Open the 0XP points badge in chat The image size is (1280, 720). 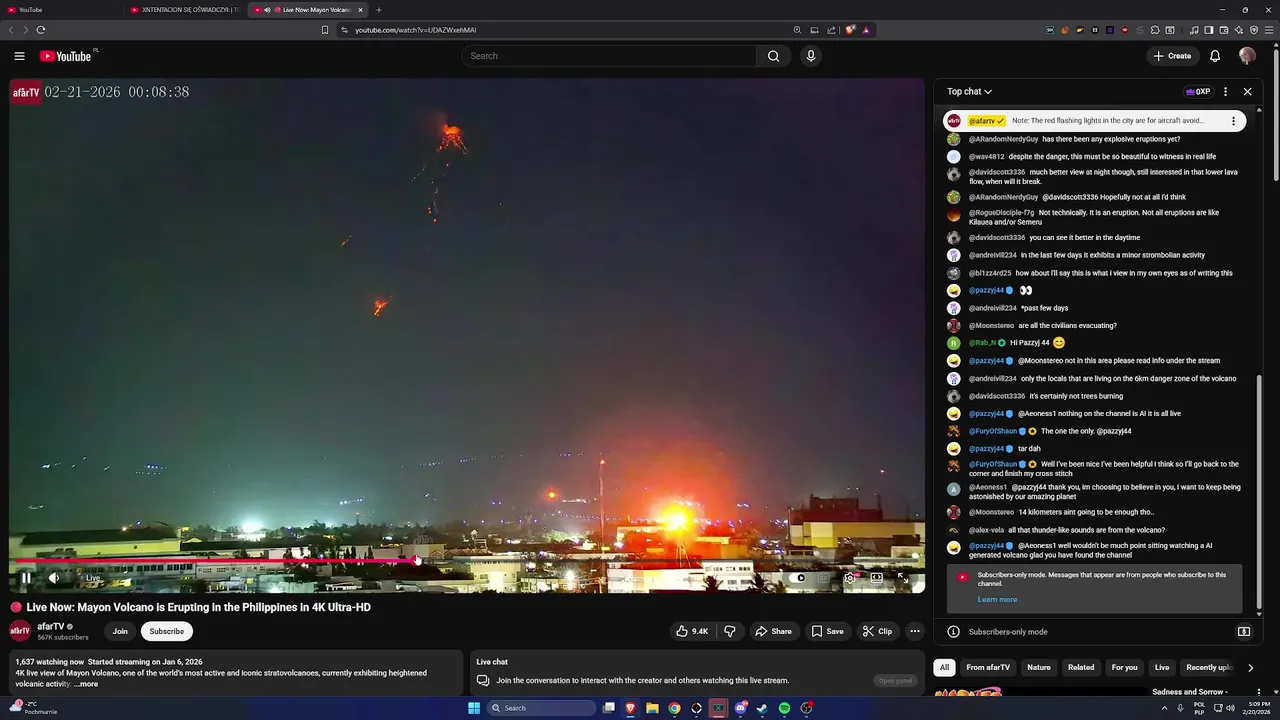pyautogui.click(x=1198, y=91)
